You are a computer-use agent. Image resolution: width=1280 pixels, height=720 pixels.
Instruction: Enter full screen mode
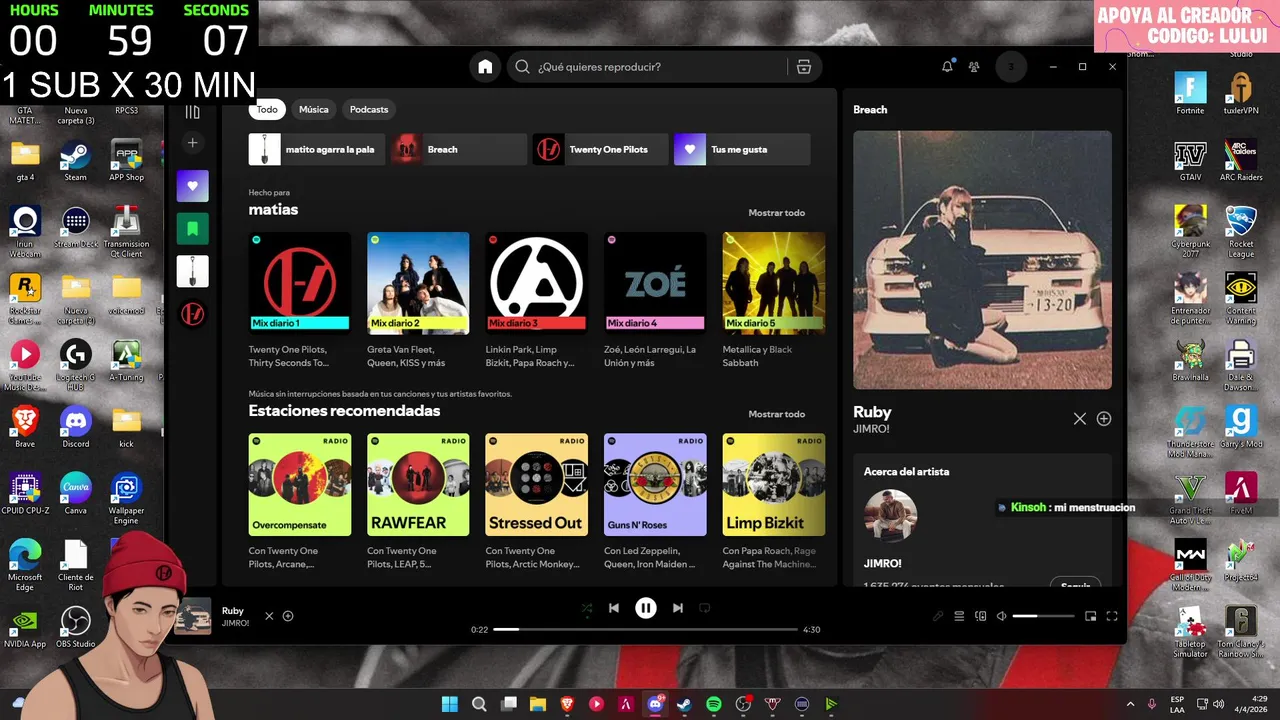tap(1112, 616)
